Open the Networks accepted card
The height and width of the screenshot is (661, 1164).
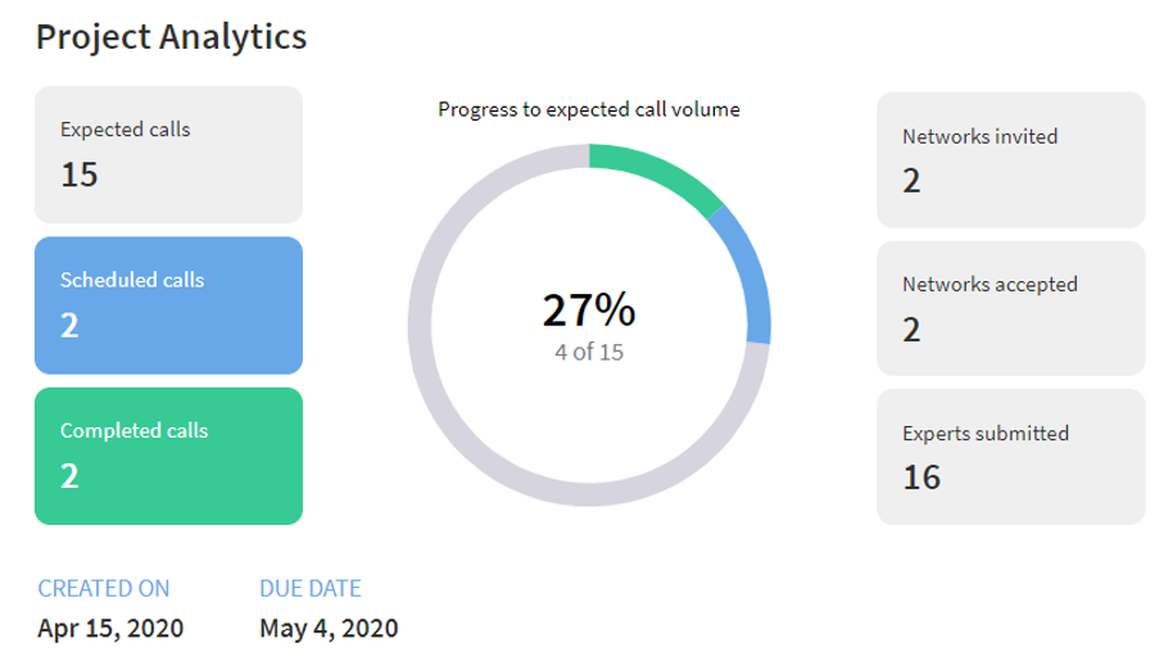pyautogui.click(x=1010, y=308)
